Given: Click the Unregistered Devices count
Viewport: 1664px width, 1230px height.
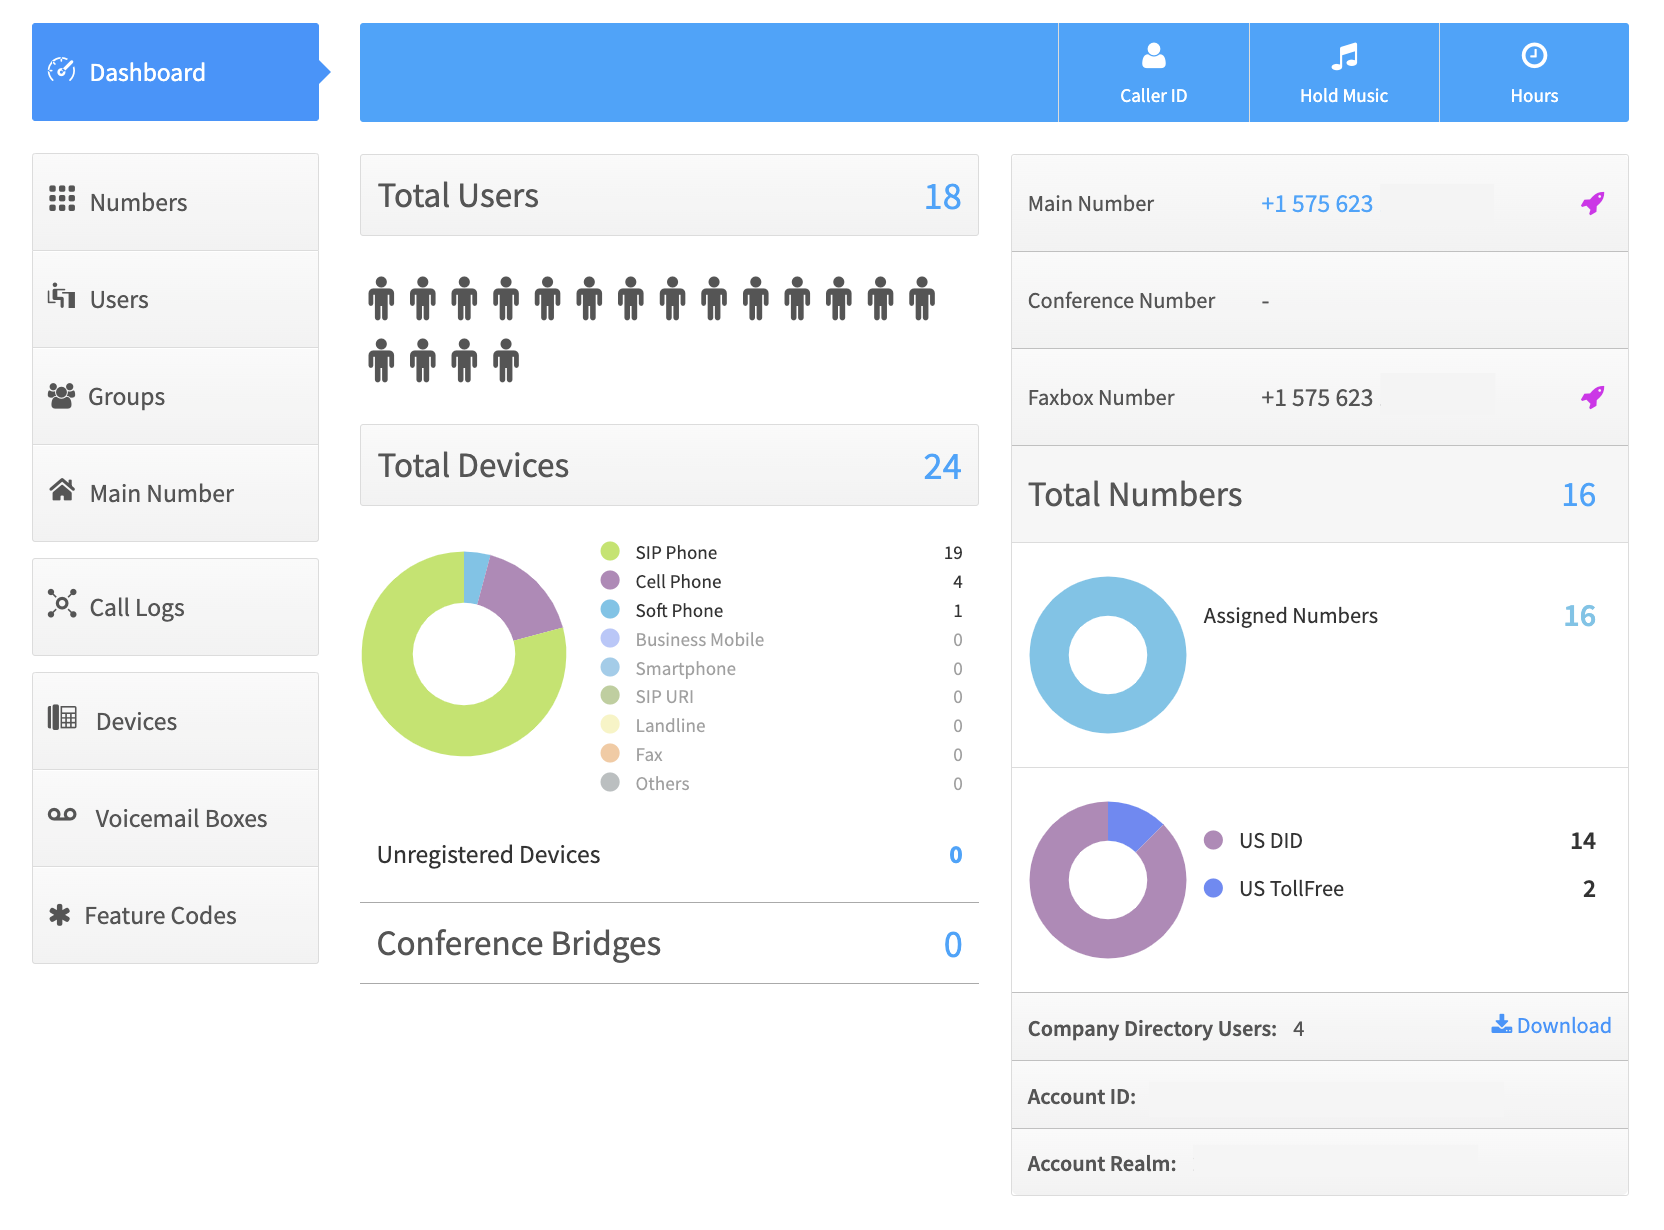Looking at the screenshot, I should click(955, 855).
